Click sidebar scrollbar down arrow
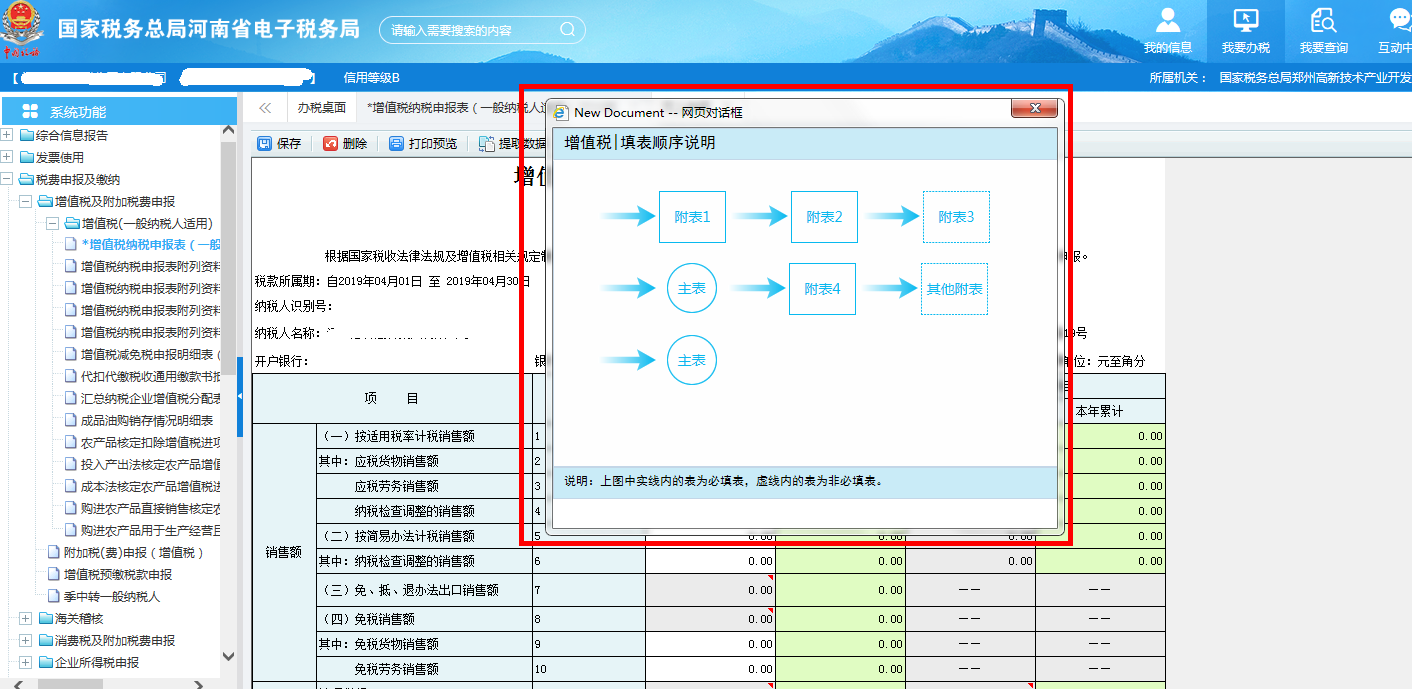This screenshot has width=1412, height=689. tap(228, 657)
